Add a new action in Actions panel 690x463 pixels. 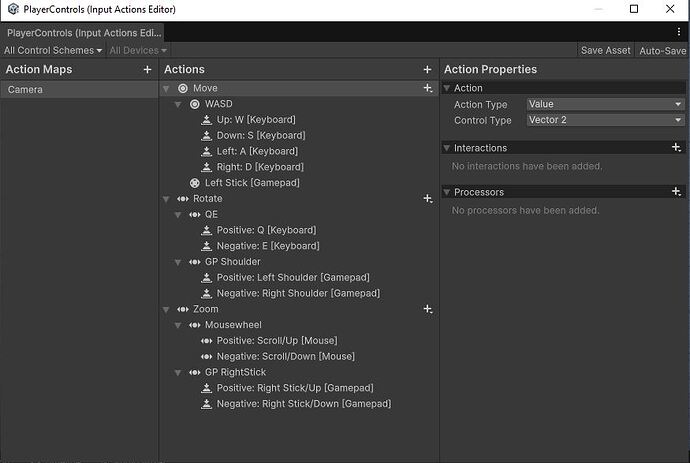[x=427, y=70]
